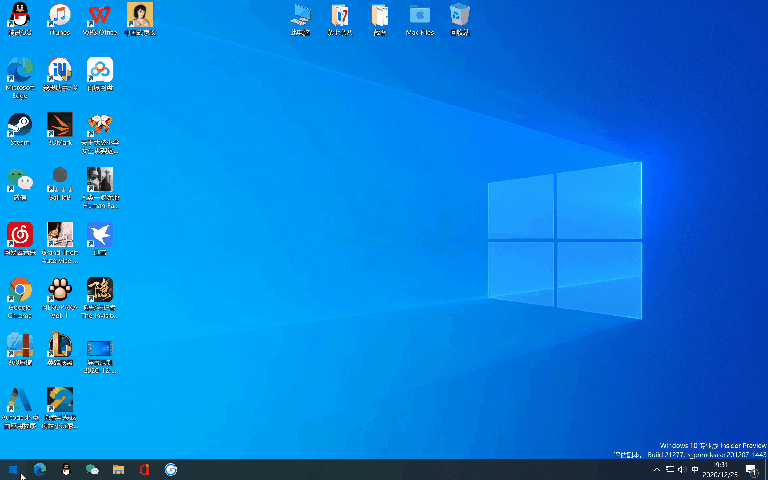Launch Steam from the desktop
Viewport: 768px width, 480px height.
coord(20,126)
